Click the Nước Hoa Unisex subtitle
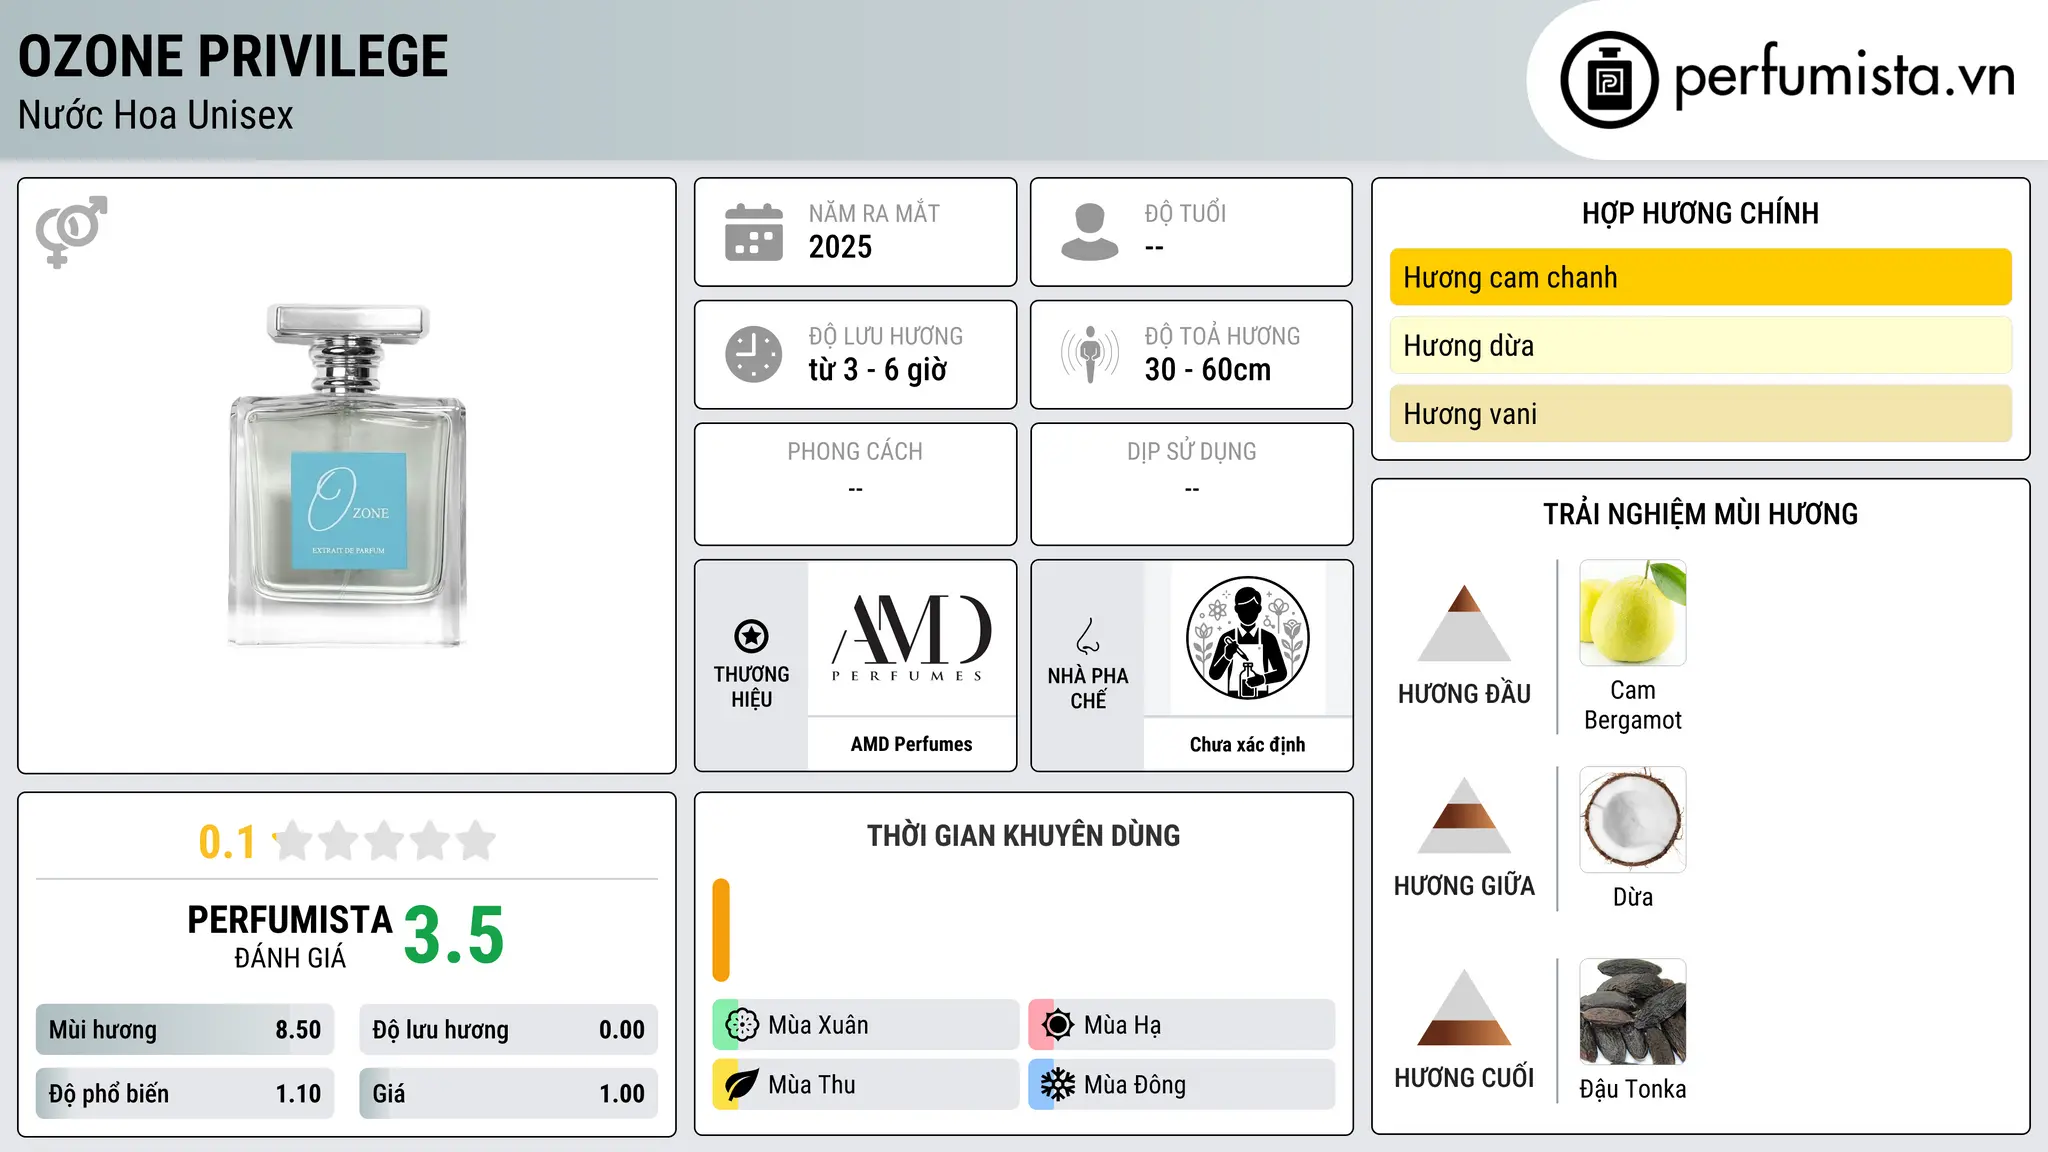2048x1152 pixels. [x=156, y=116]
